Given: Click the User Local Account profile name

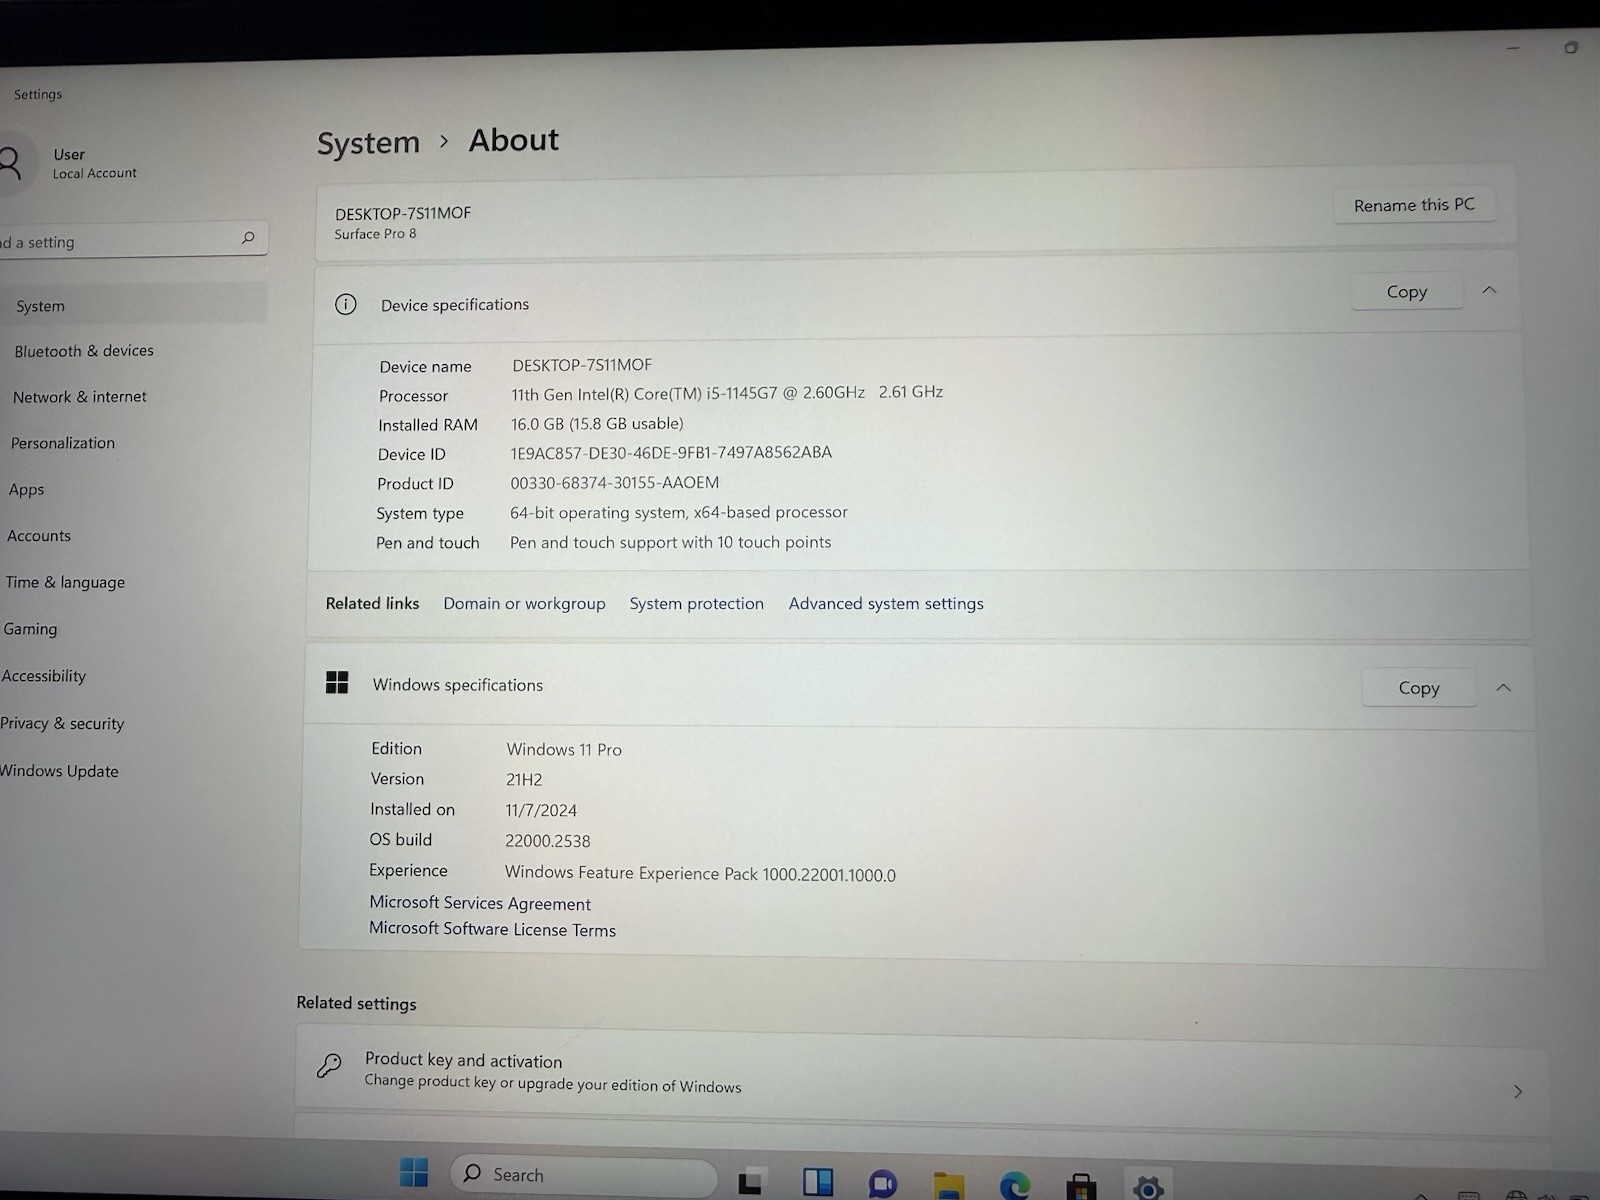Looking at the screenshot, I should (94, 163).
